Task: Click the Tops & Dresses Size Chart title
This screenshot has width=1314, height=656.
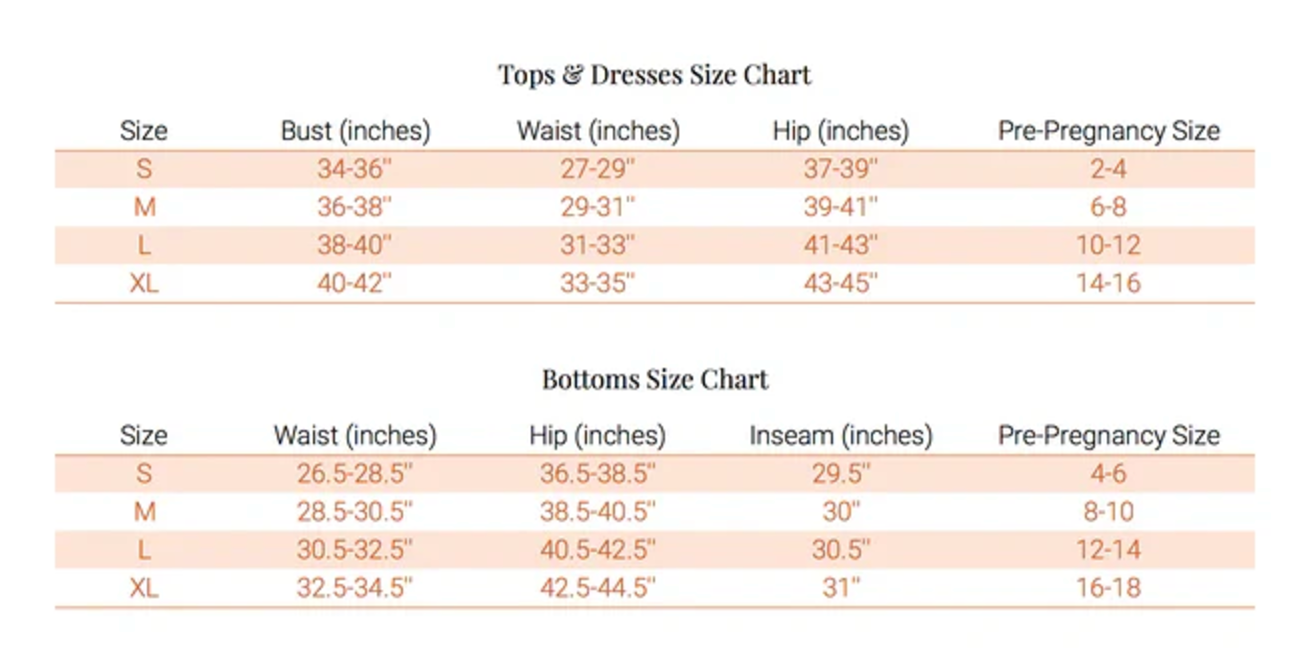Action: pyautogui.click(x=655, y=75)
